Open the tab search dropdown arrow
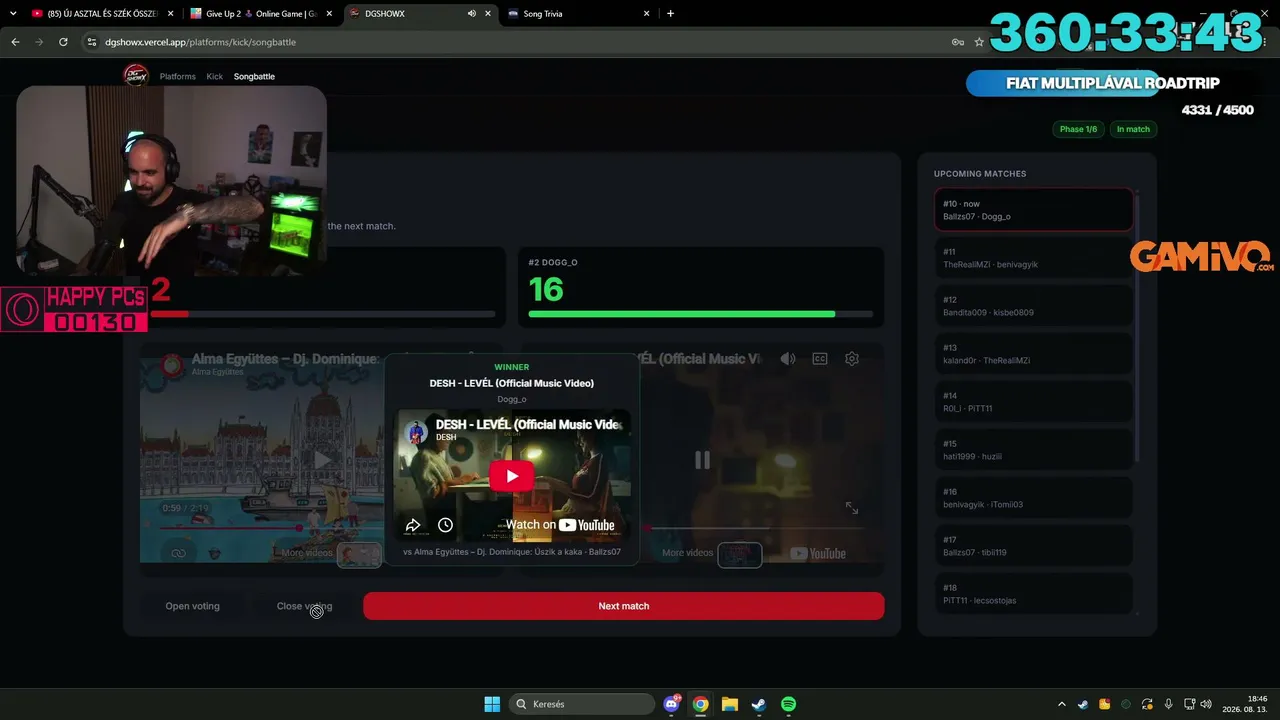 13,14
